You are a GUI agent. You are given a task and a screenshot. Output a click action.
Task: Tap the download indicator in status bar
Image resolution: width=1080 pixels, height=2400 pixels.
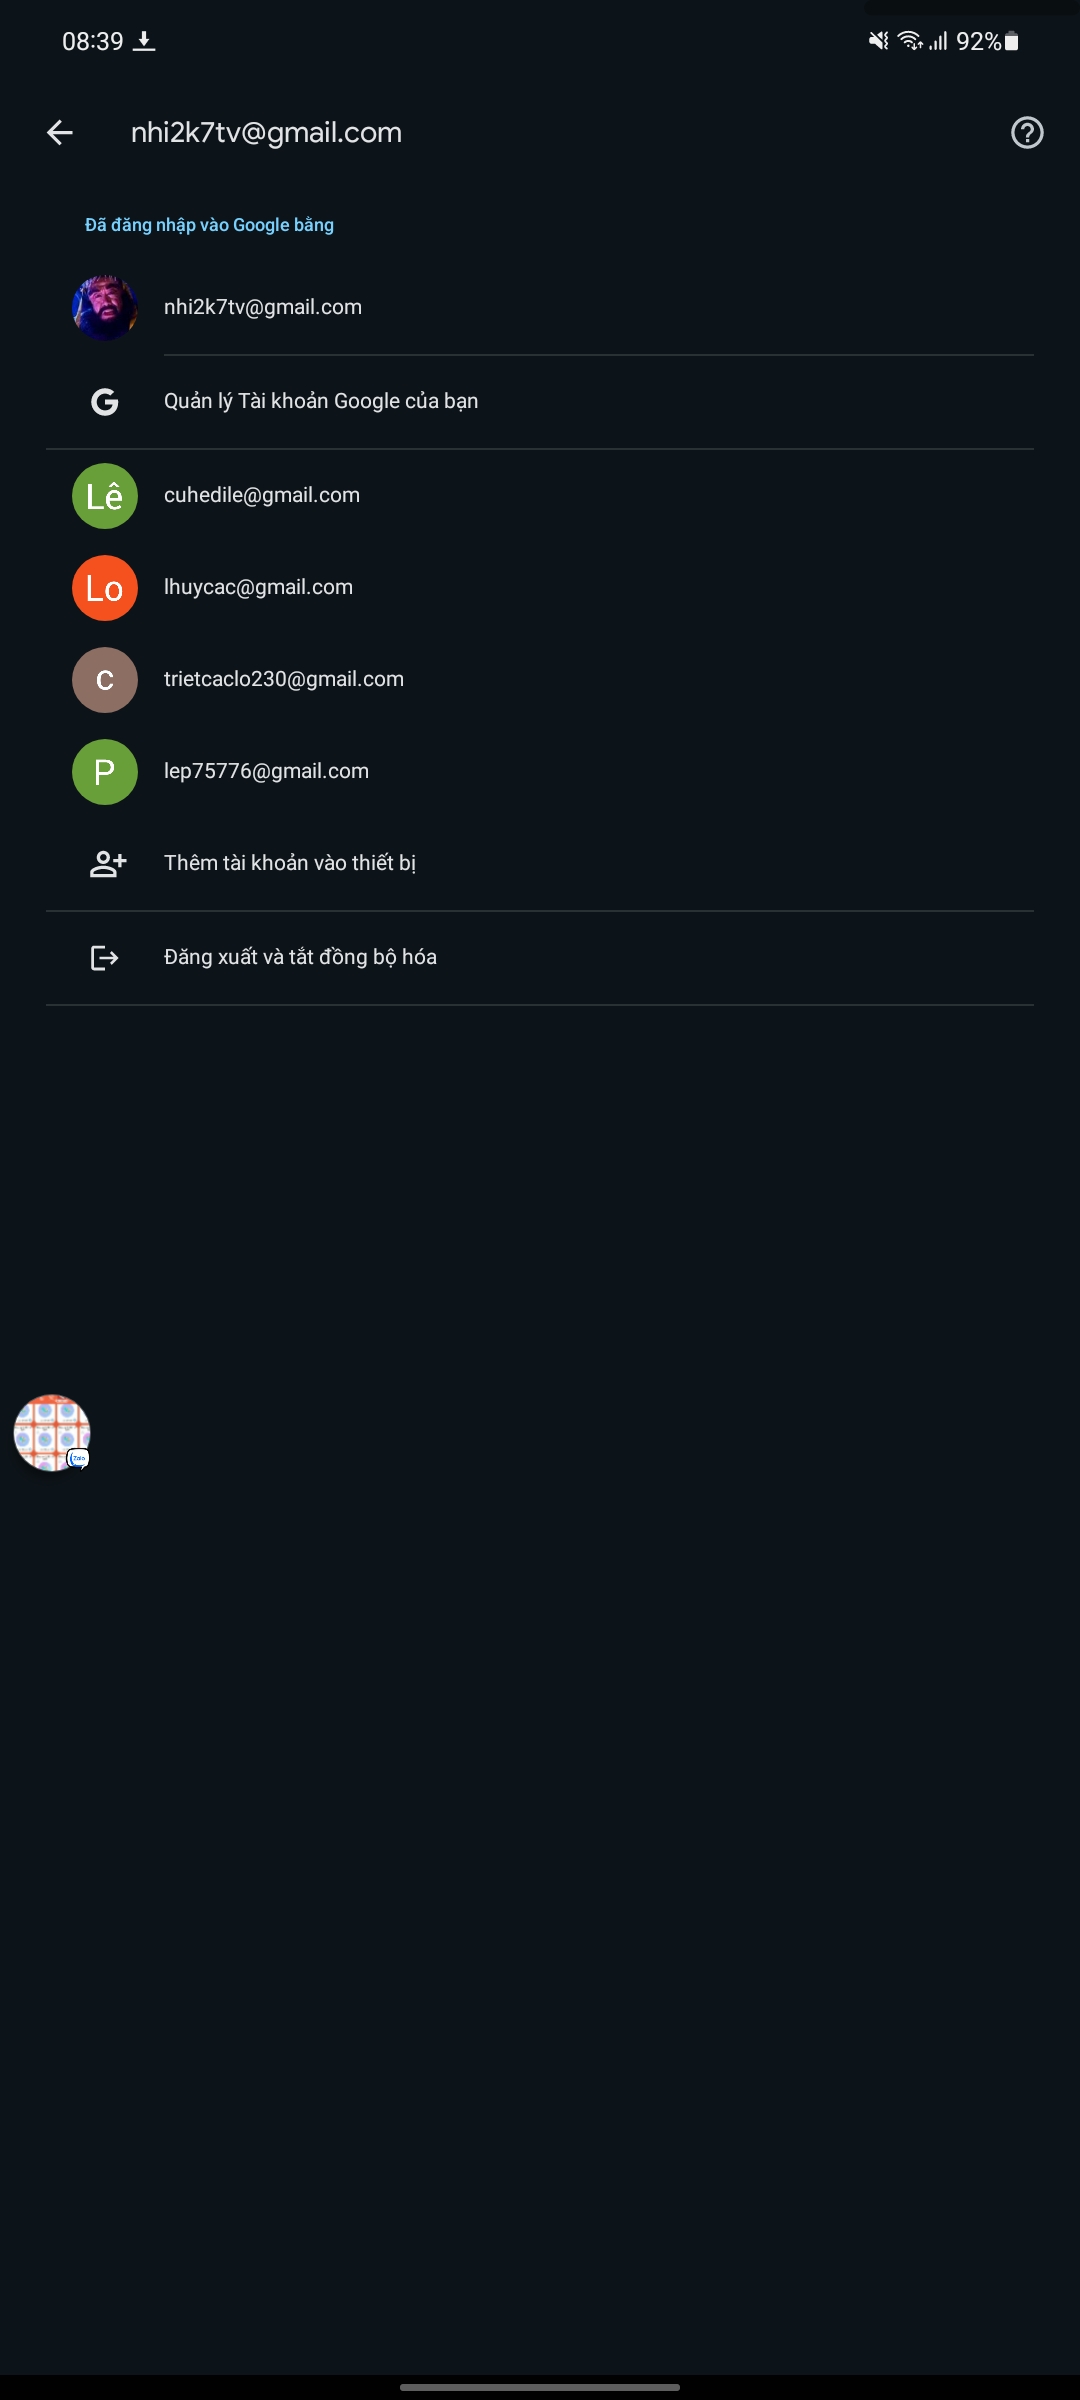[x=145, y=41]
